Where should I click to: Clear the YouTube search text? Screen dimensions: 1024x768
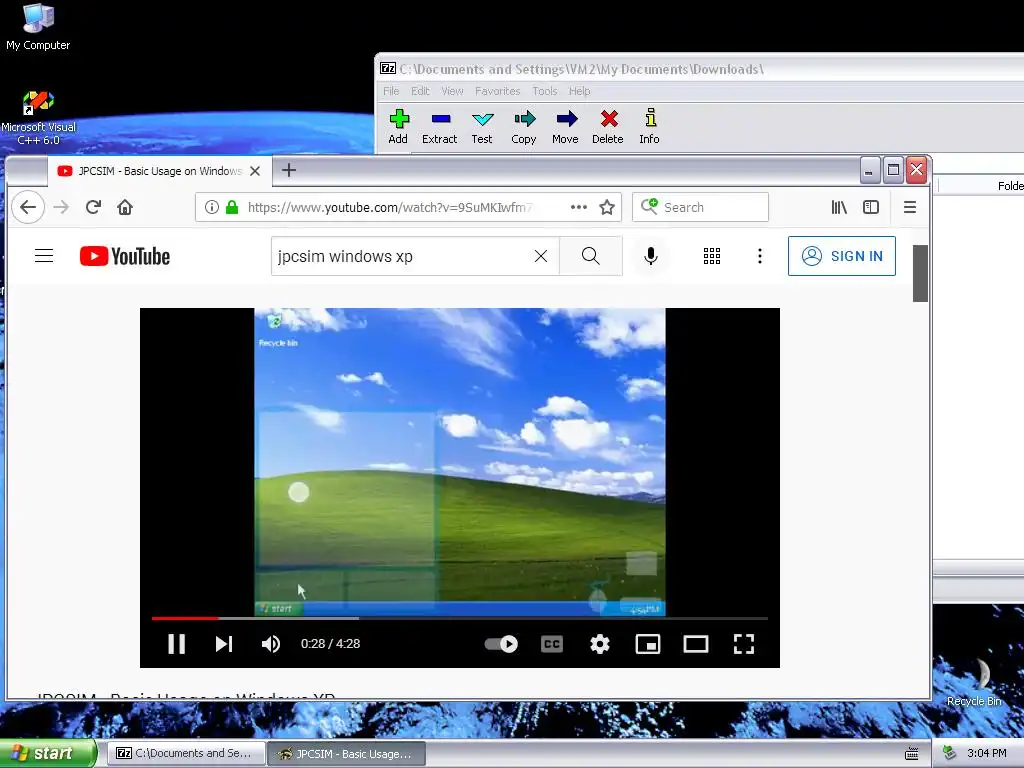click(541, 256)
